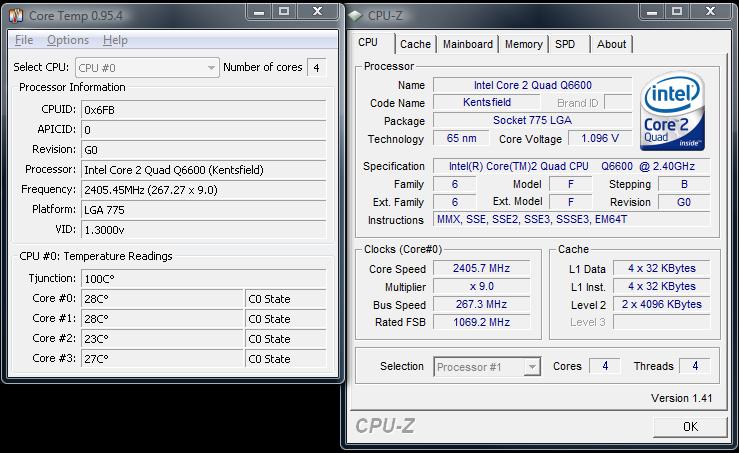
Task: Minimize the CPU-Z window
Action: 652,11
